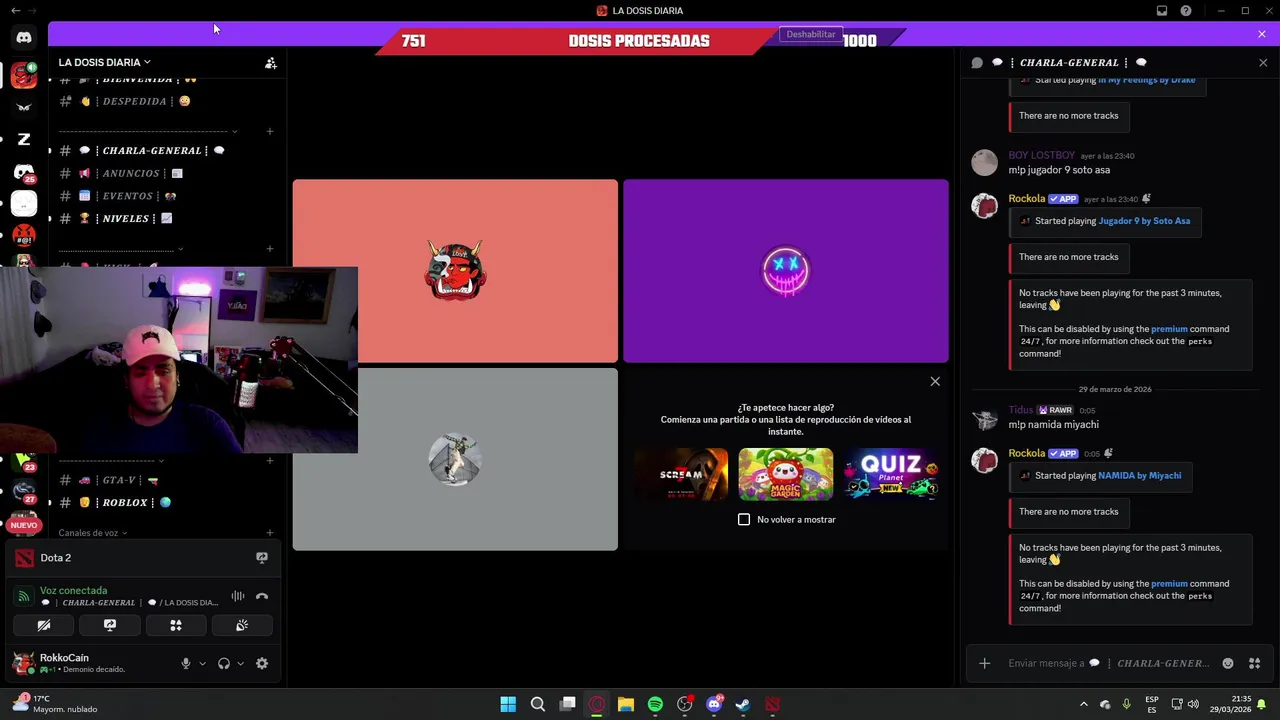Open attachment plus in message bar
The width and height of the screenshot is (1280, 720).
click(984, 663)
